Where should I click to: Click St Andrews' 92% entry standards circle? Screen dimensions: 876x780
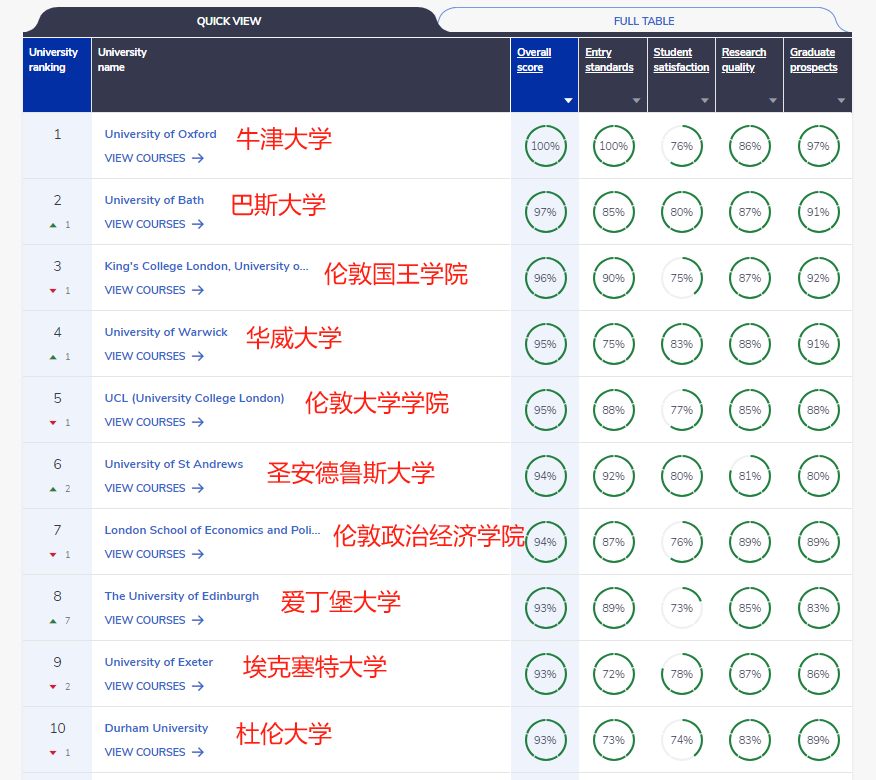(x=613, y=475)
